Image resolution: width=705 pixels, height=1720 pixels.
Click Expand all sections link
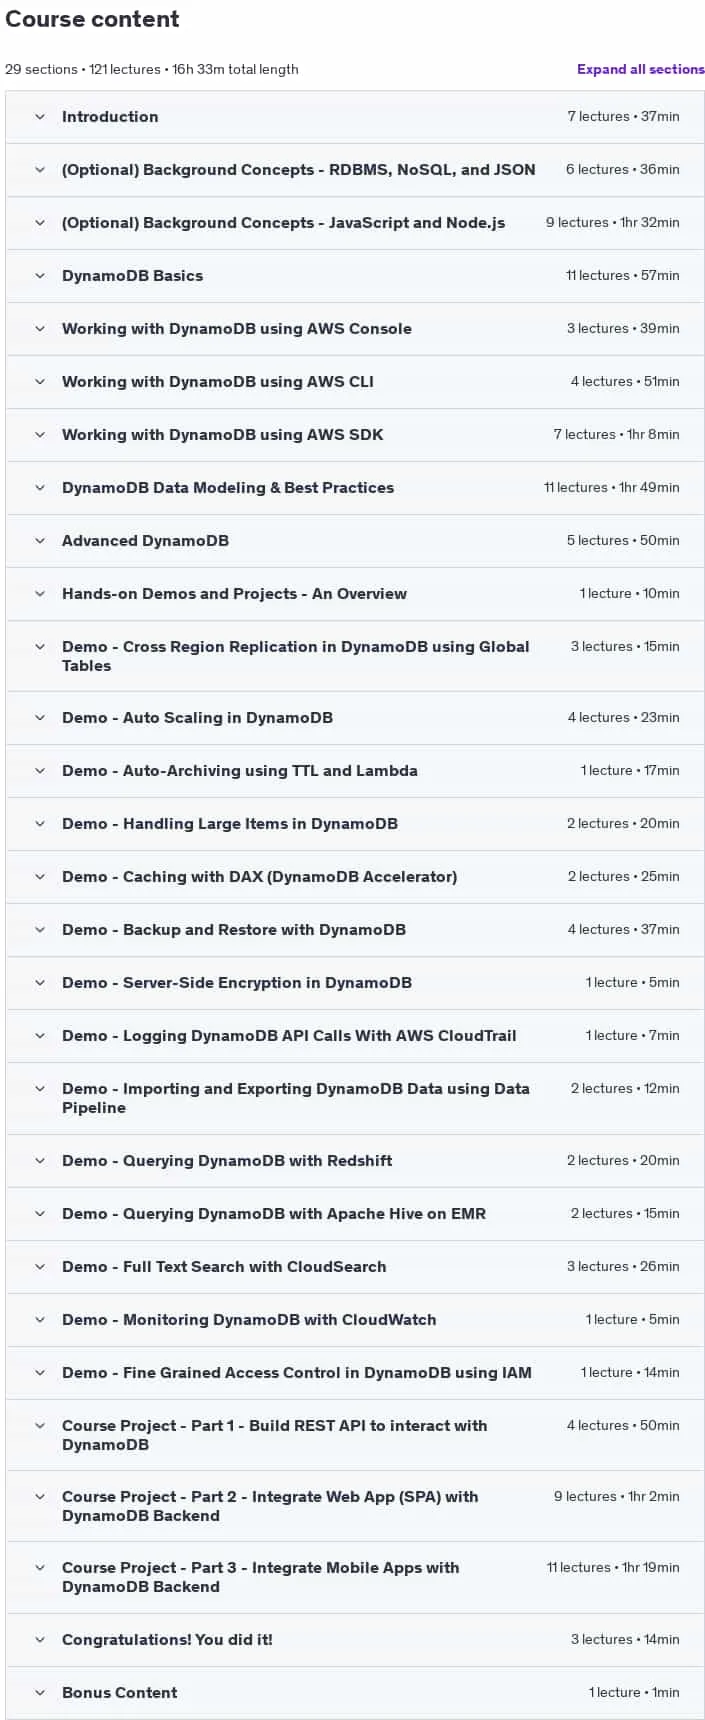640,69
